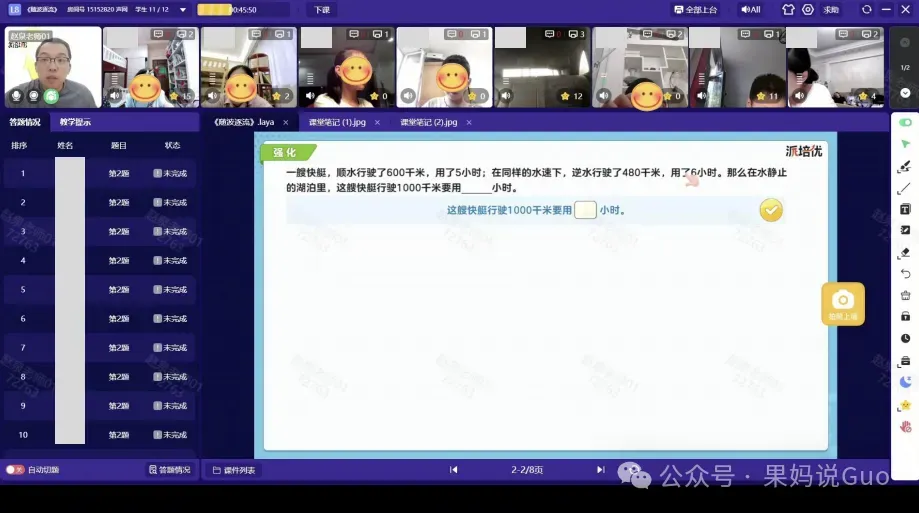This screenshot has height=513, width=919.
Task: Click the teacher's microphone icon
Action: (x=16, y=96)
